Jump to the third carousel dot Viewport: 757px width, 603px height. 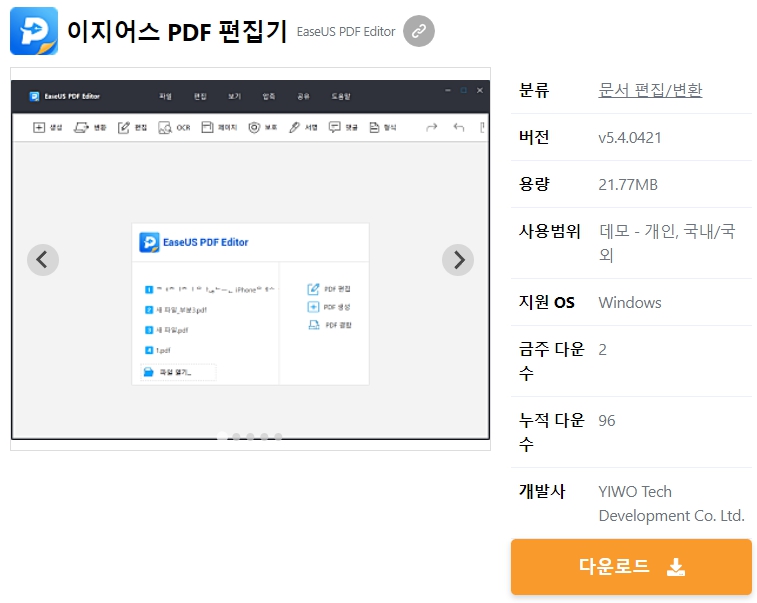coord(250,436)
